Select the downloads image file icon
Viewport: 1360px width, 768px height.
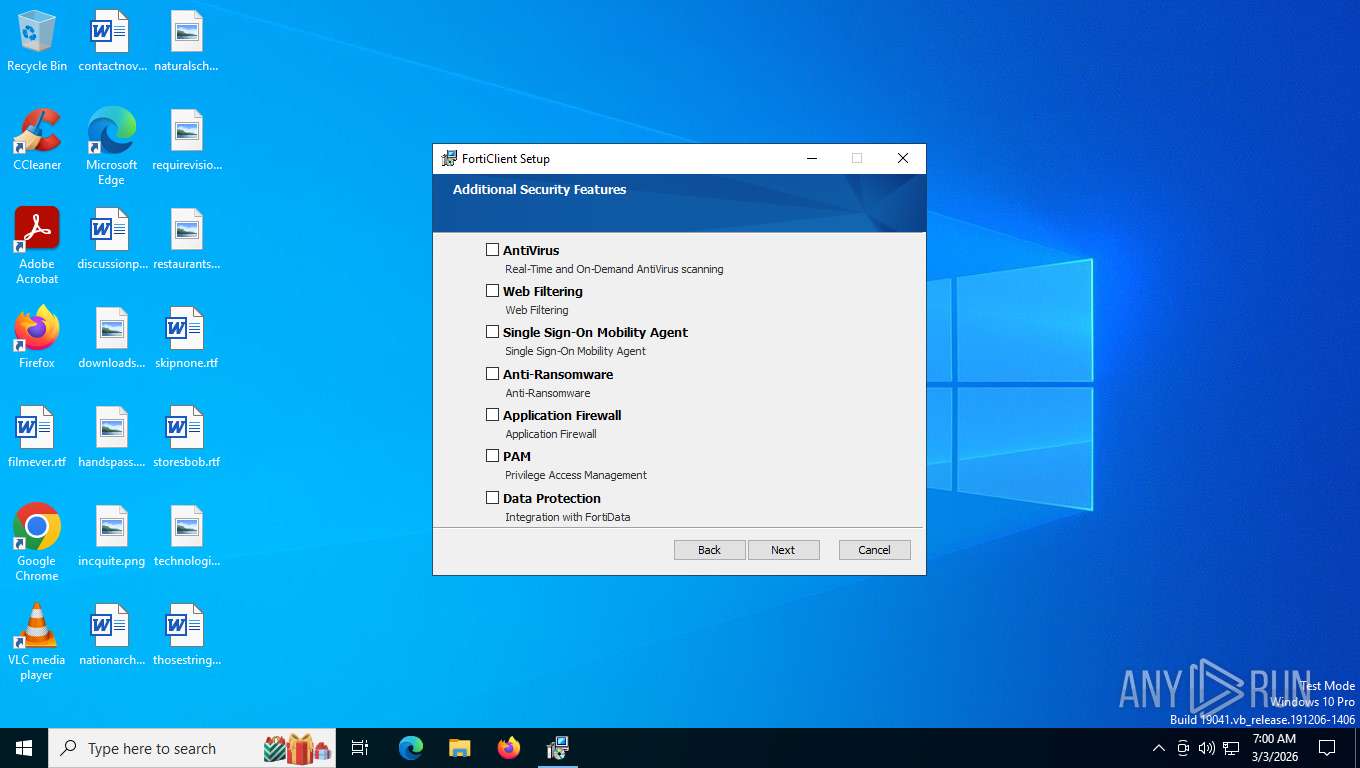111,338
